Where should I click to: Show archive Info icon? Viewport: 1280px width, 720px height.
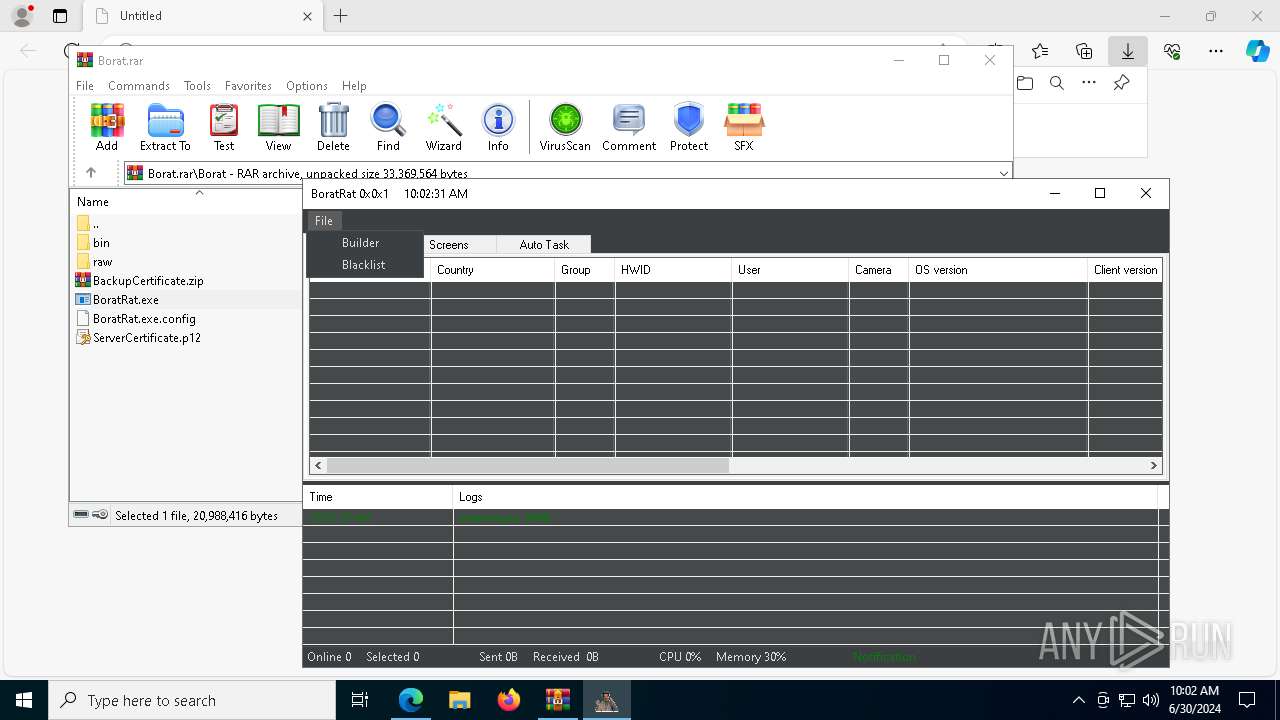pyautogui.click(x=498, y=127)
